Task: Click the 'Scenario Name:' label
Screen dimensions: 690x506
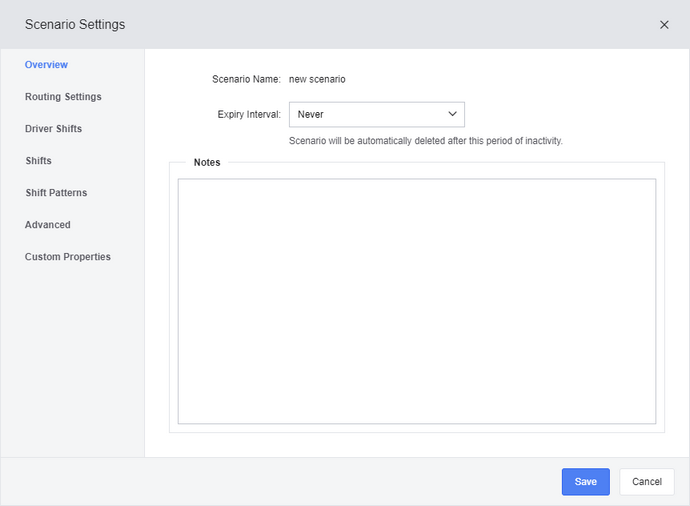Action: point(246,79)
